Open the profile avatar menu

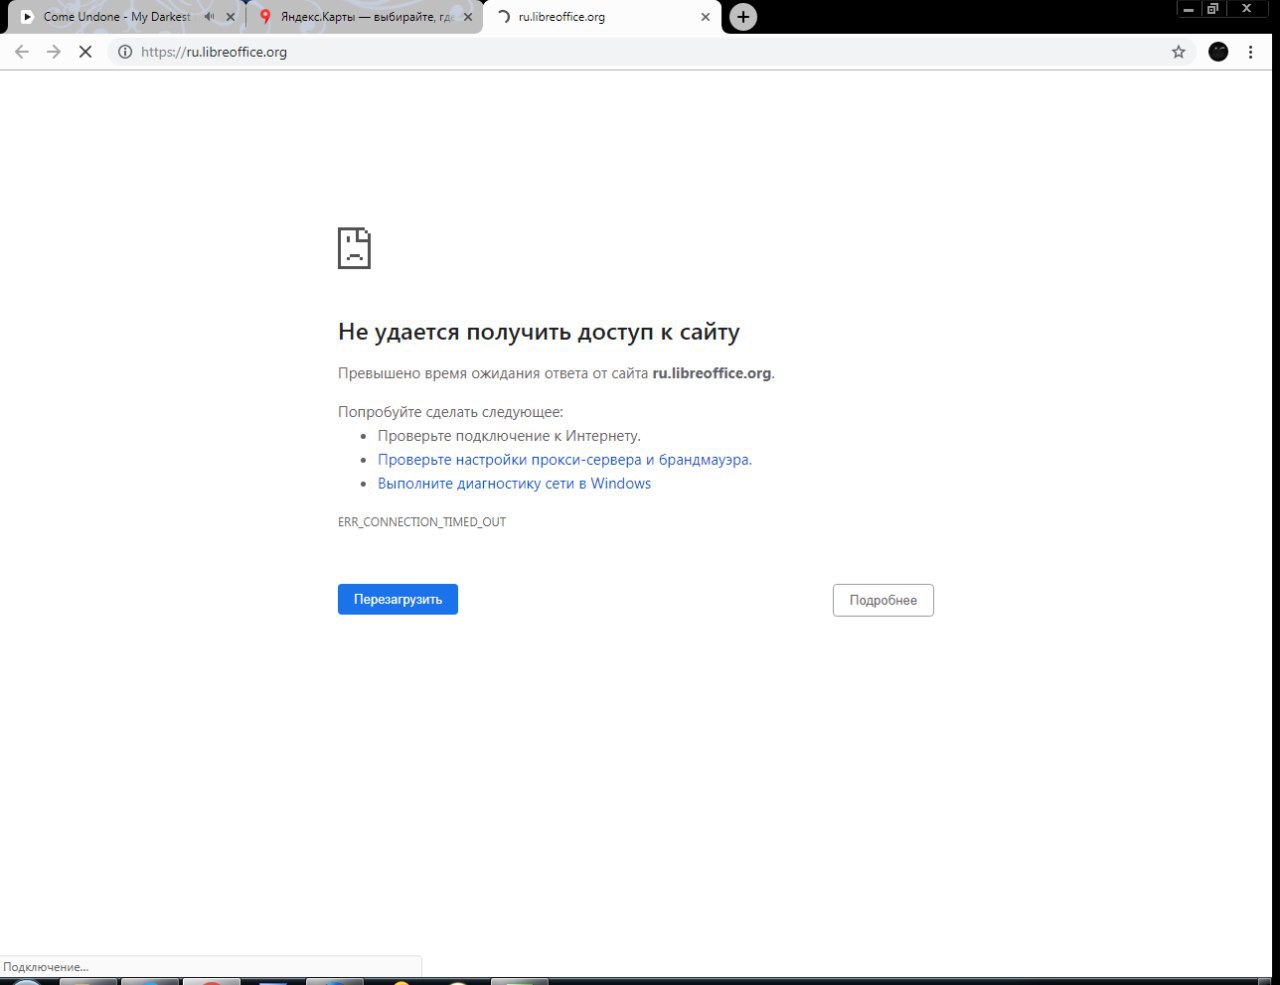pos(1218,52)
